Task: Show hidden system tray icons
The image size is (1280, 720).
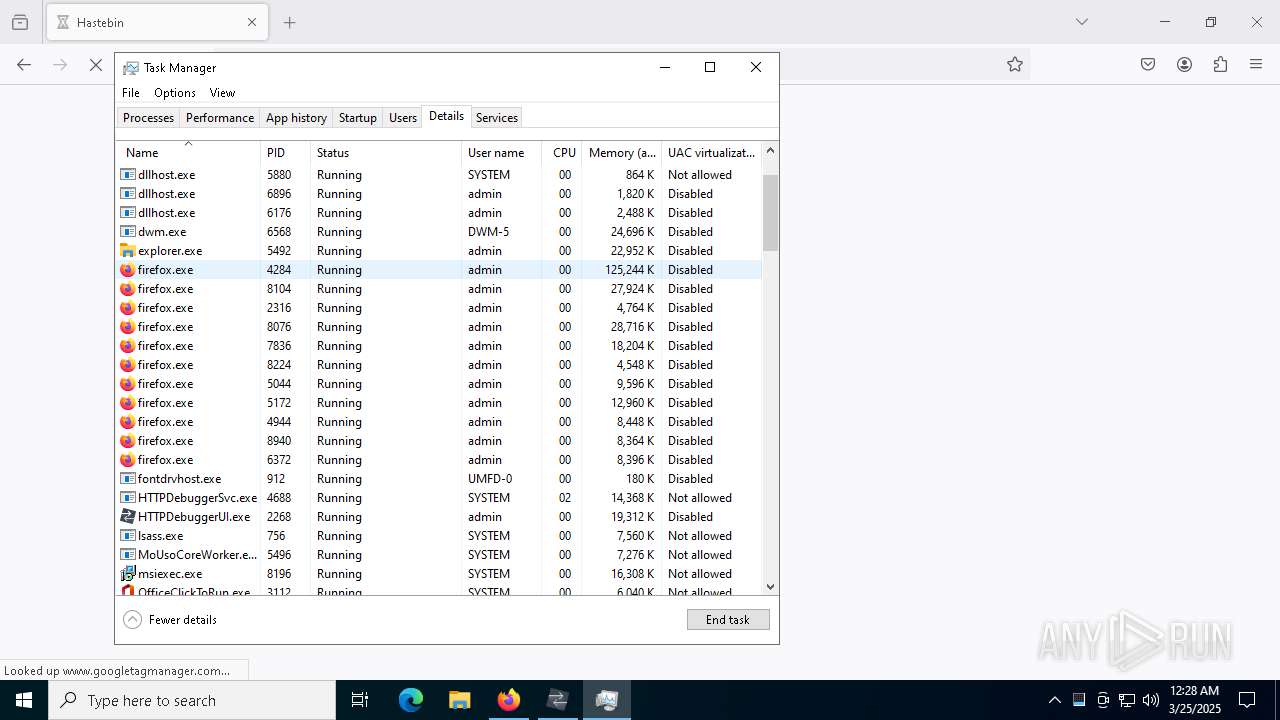Action: click(1054, 700)
